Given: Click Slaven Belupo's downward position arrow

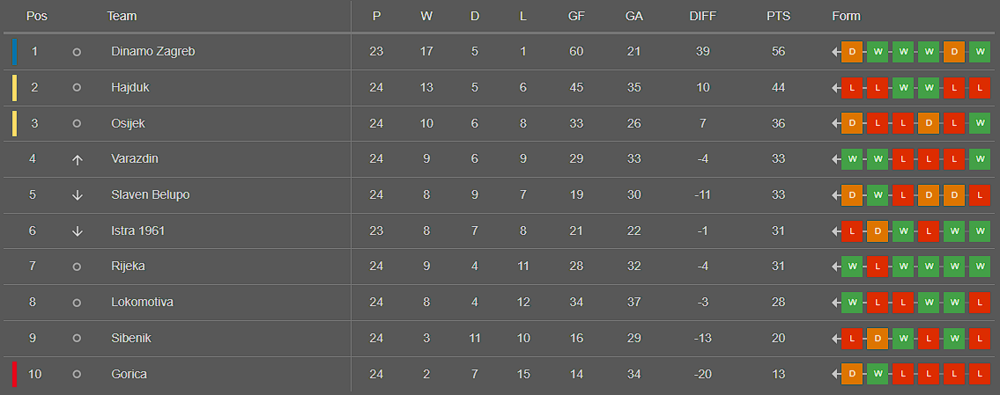Looking at the screenshot, I should coord(77,195).
